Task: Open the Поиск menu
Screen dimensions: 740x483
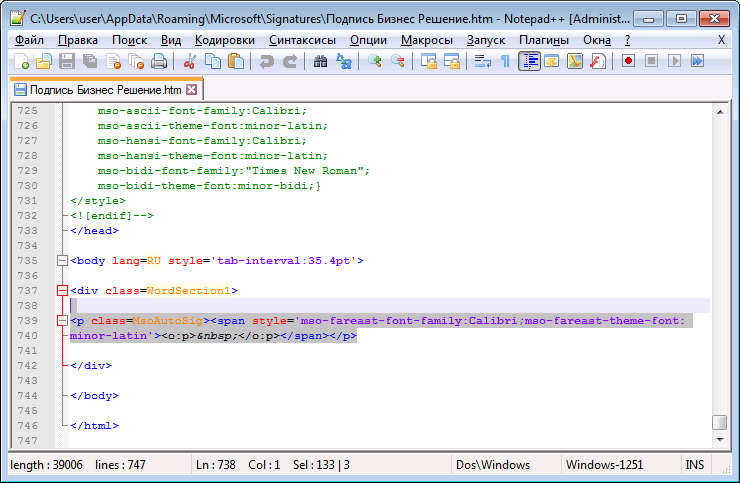Action: [x=129, y=40]
